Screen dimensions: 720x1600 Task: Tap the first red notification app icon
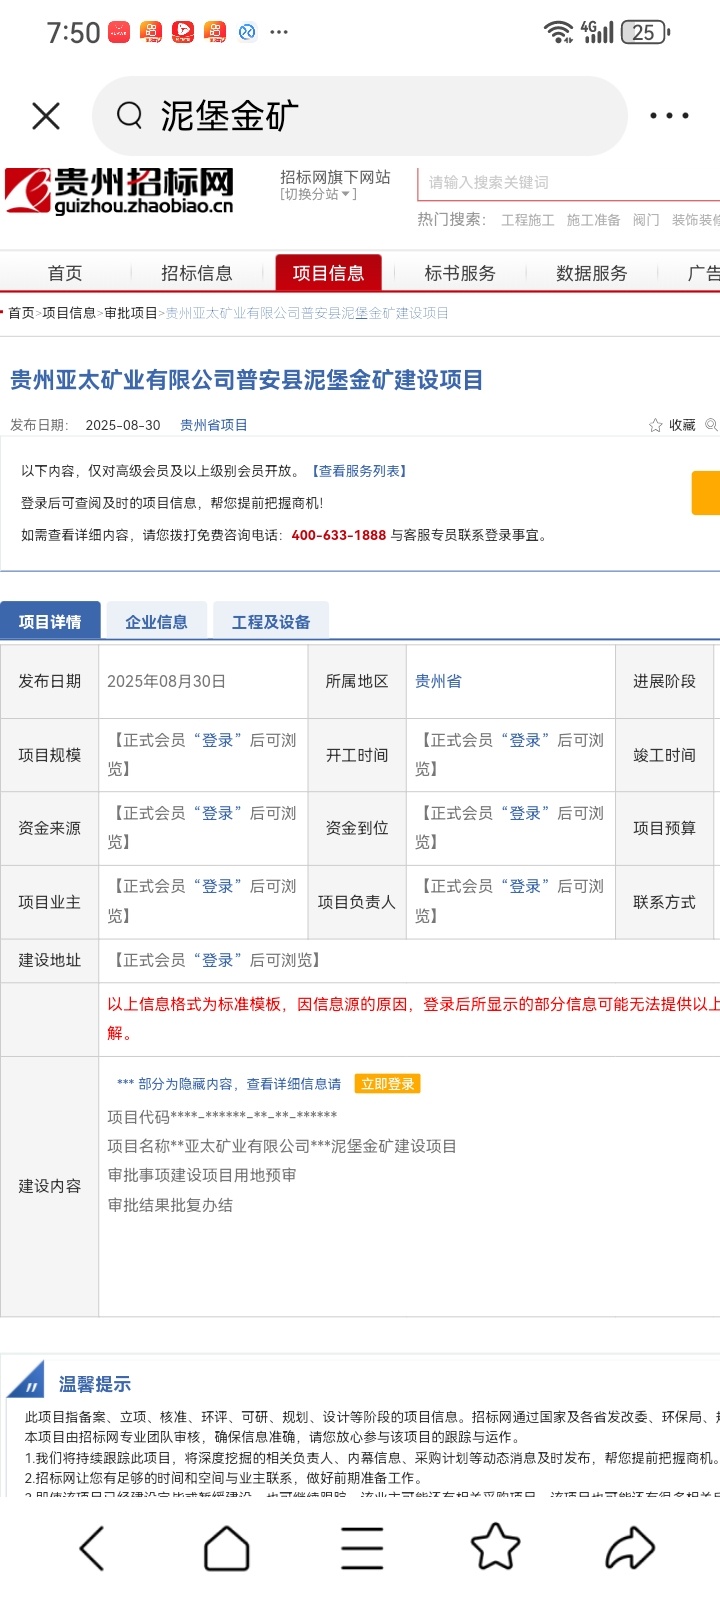tap(119, 32)
